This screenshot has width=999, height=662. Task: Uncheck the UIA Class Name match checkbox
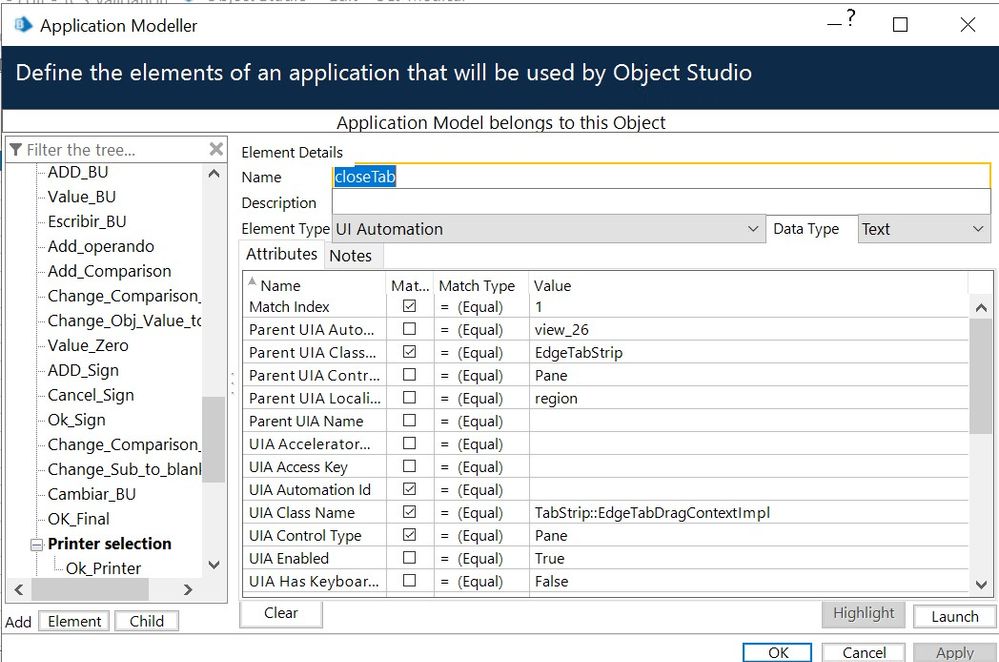coord(409,513)
